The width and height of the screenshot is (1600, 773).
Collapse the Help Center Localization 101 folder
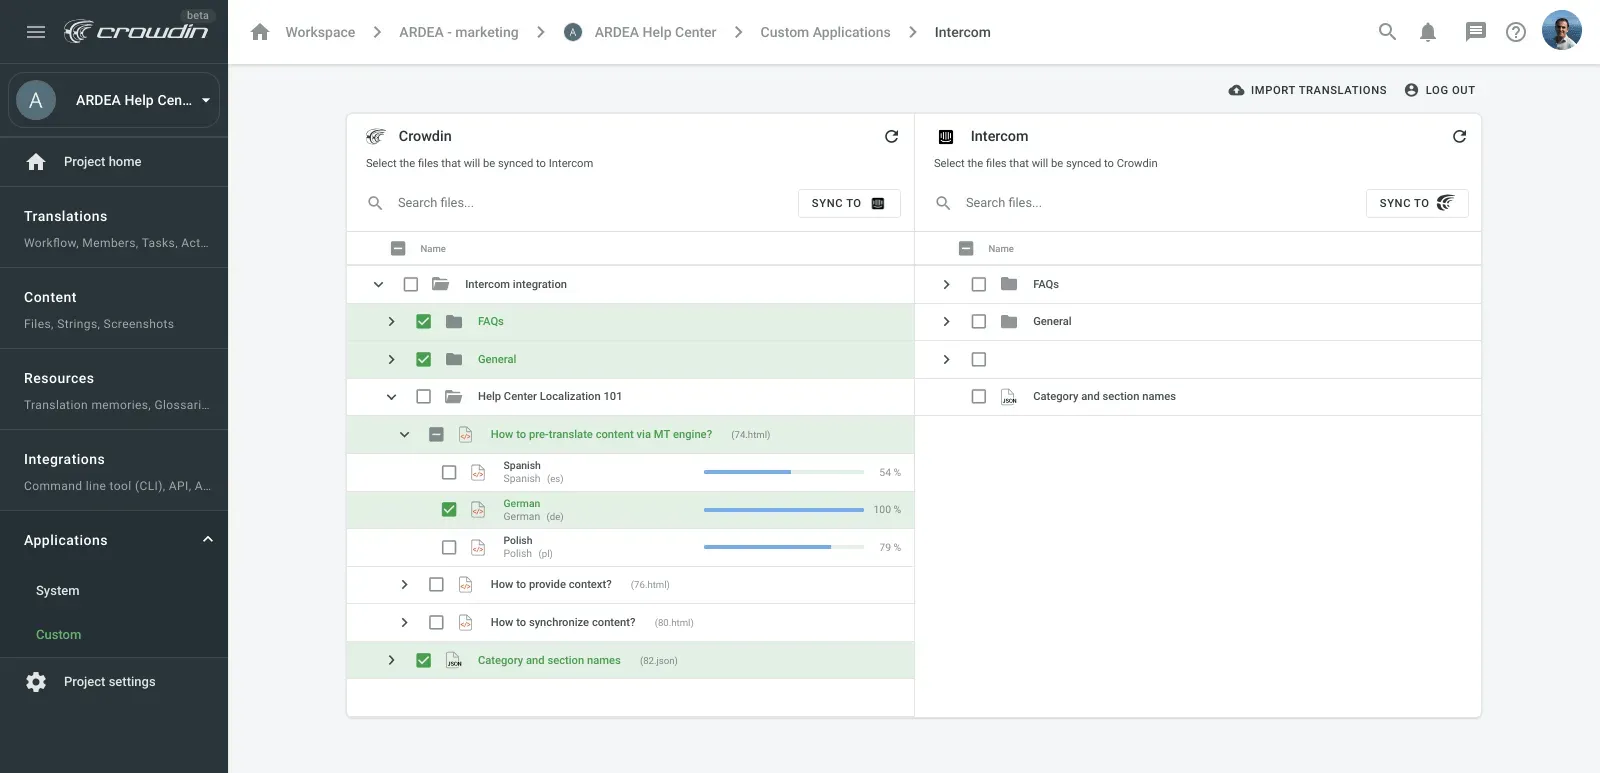pyautogui.click(x=391, y=397)
